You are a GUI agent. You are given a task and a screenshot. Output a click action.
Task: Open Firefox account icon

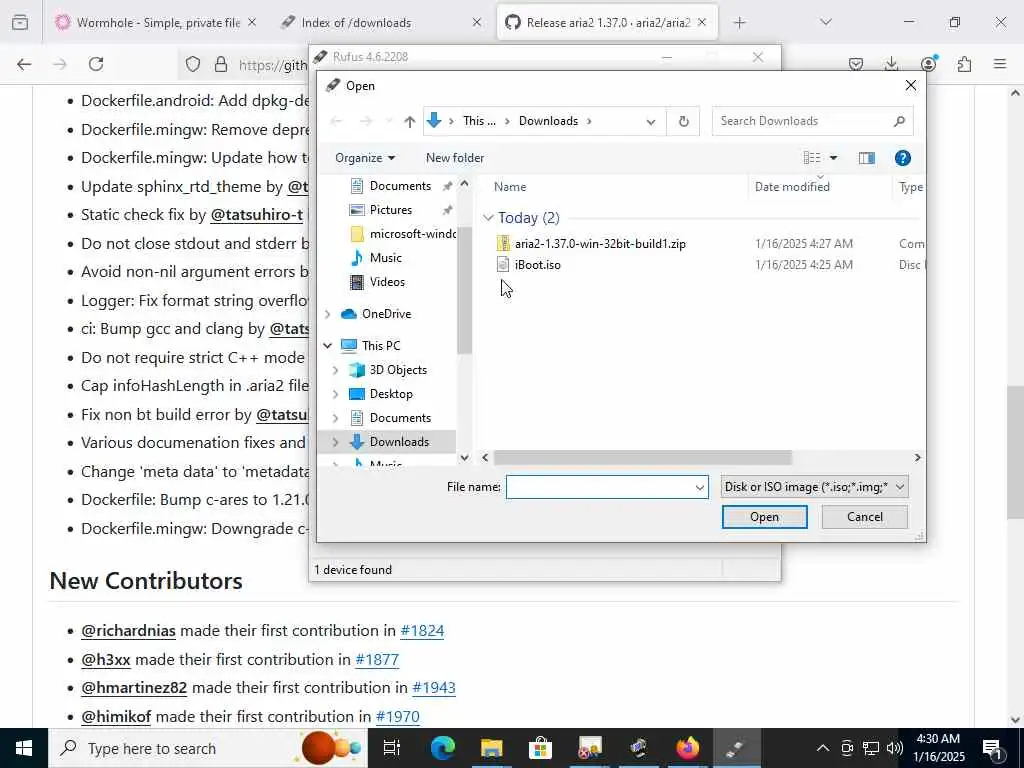click(x=928, y=64)
